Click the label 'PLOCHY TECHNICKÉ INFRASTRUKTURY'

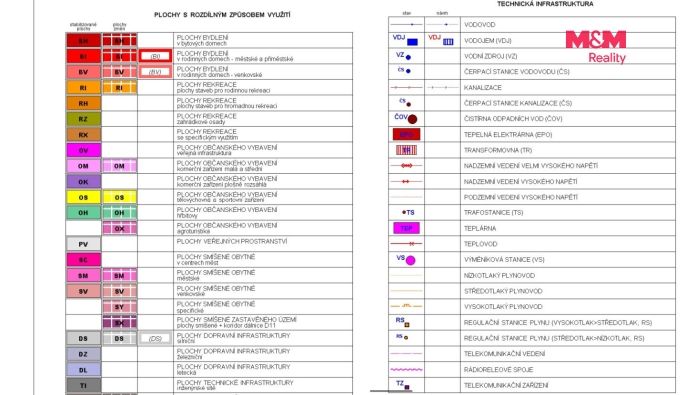tap(235, 382)
